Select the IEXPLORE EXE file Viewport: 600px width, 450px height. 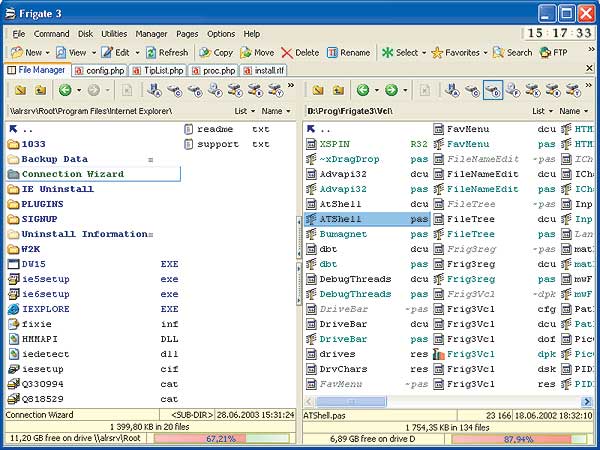click(93, 309)
